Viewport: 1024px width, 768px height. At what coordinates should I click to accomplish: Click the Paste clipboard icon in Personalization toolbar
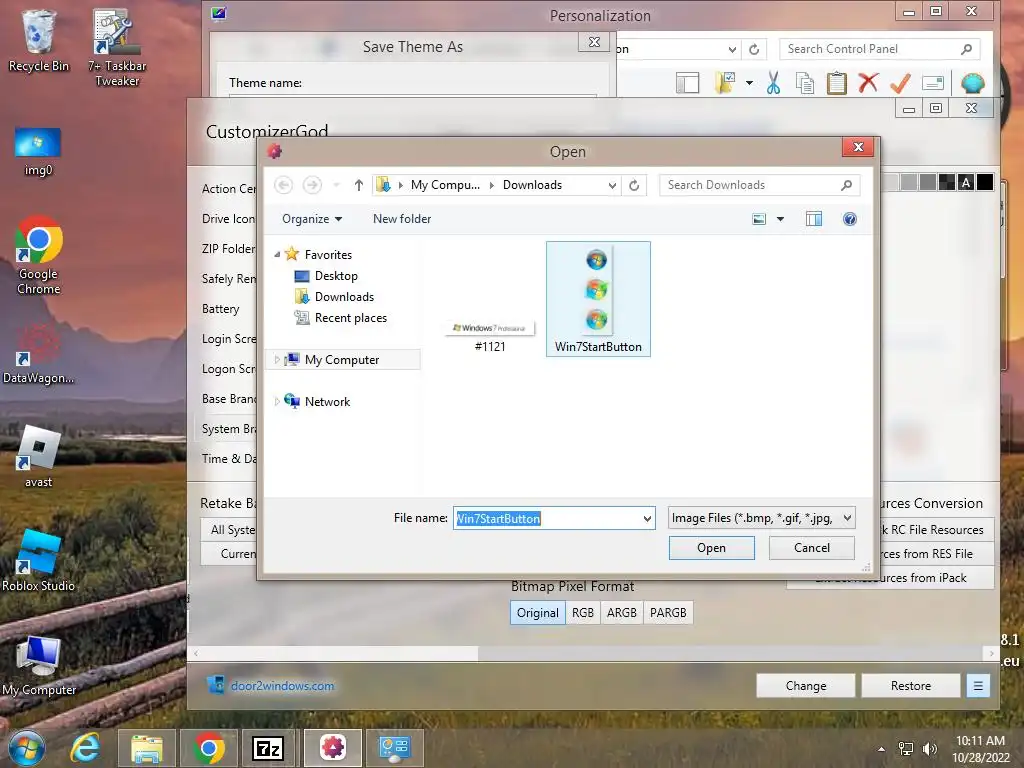click(837, 83)
